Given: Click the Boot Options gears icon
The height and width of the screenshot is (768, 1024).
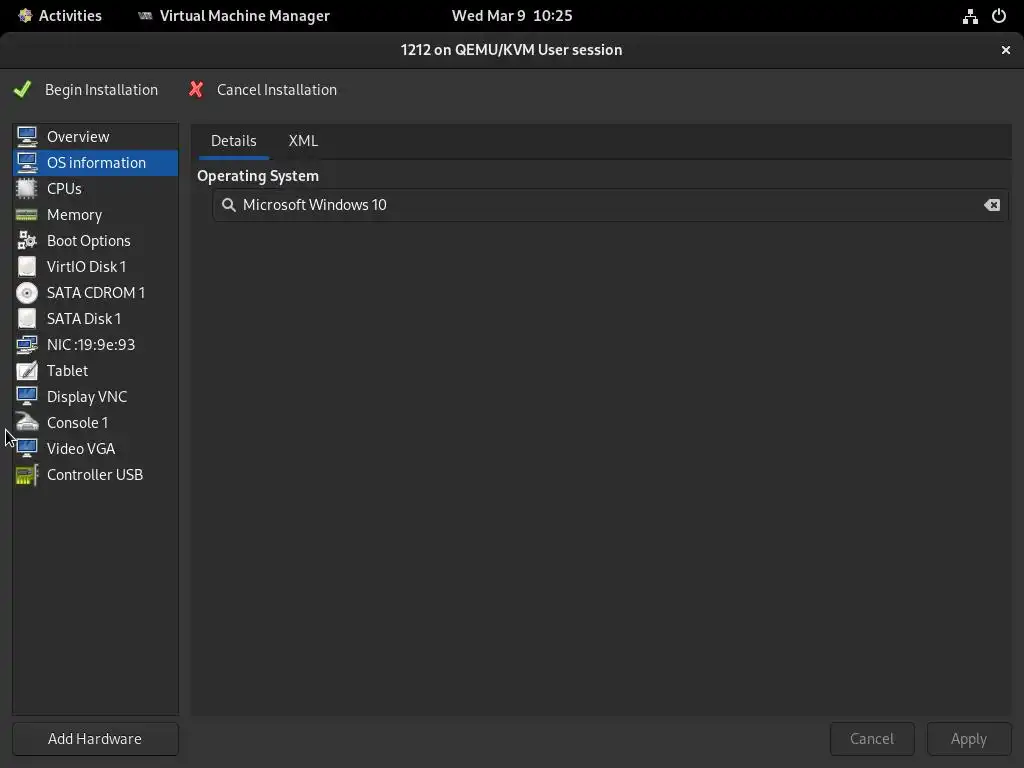Looking at the screenshot, I should [x=27, y=241].
